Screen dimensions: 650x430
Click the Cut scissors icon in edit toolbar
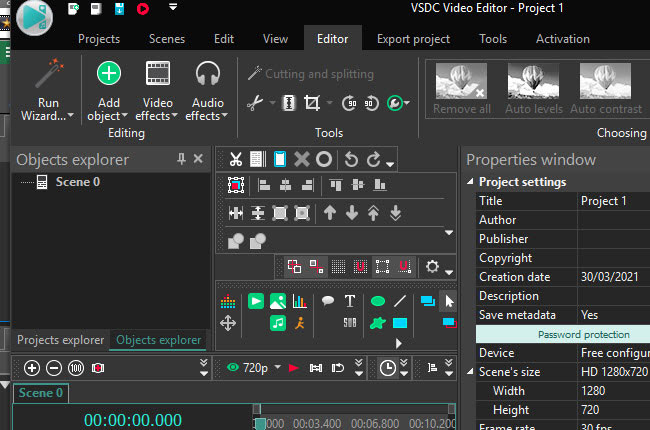click(236, 159)
